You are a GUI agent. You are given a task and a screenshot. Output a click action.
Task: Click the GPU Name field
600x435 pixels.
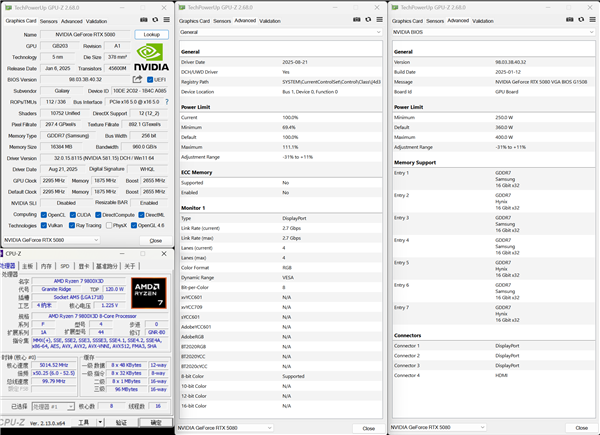coord(85,34)
